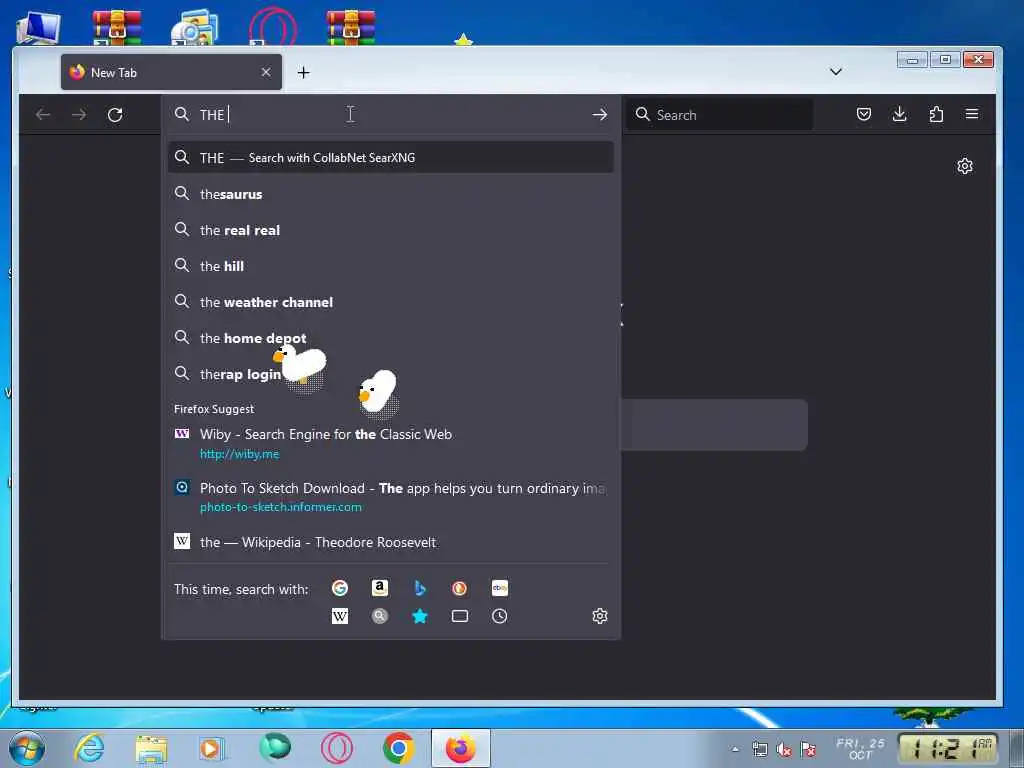
Task: Open the Firefox hamburger menu
Action: point(972,114)
